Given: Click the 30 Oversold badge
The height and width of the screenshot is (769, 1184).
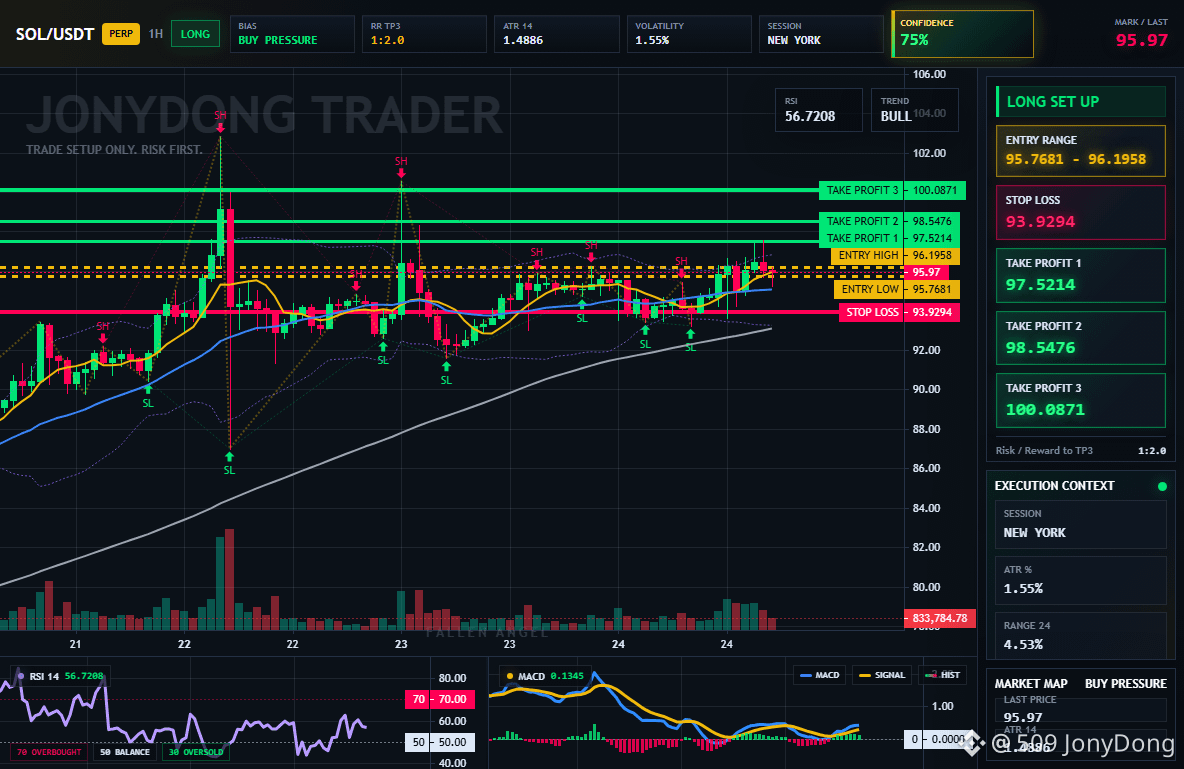Looking at the screenshot, I should point(196,752).
